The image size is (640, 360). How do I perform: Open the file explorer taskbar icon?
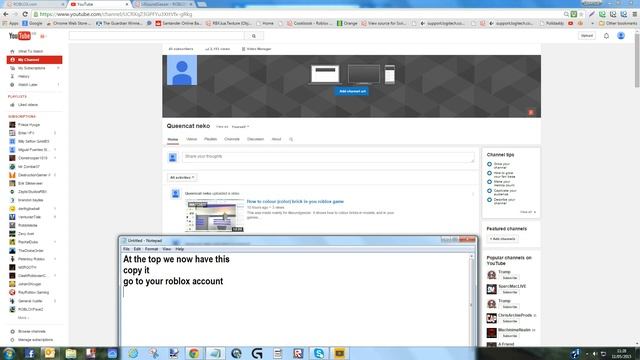[71, 353]
